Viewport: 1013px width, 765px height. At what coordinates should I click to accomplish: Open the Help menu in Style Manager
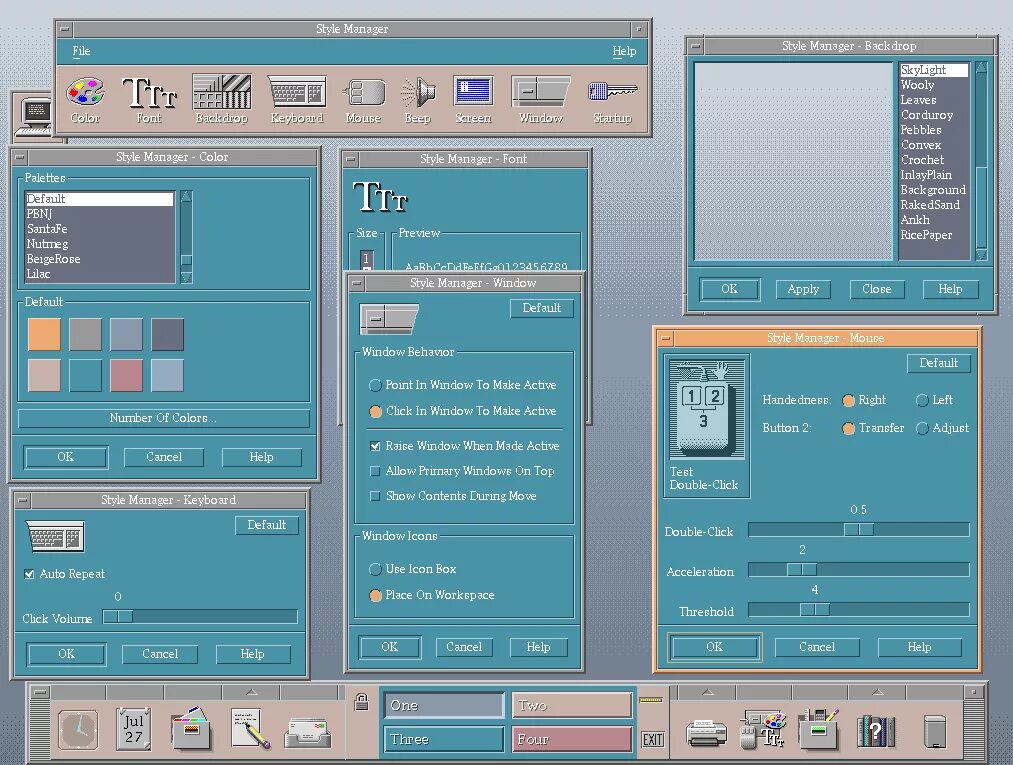tap(624, 50)
